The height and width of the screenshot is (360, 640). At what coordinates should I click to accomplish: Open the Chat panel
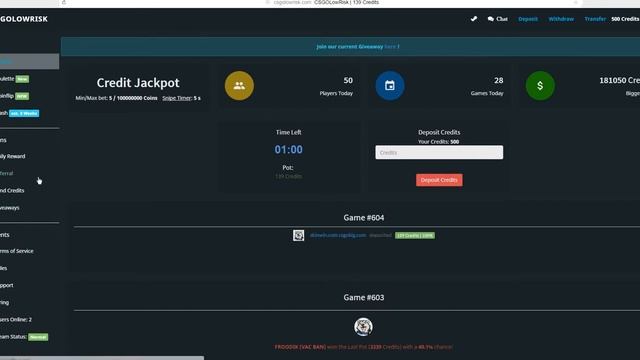[498, 19]
